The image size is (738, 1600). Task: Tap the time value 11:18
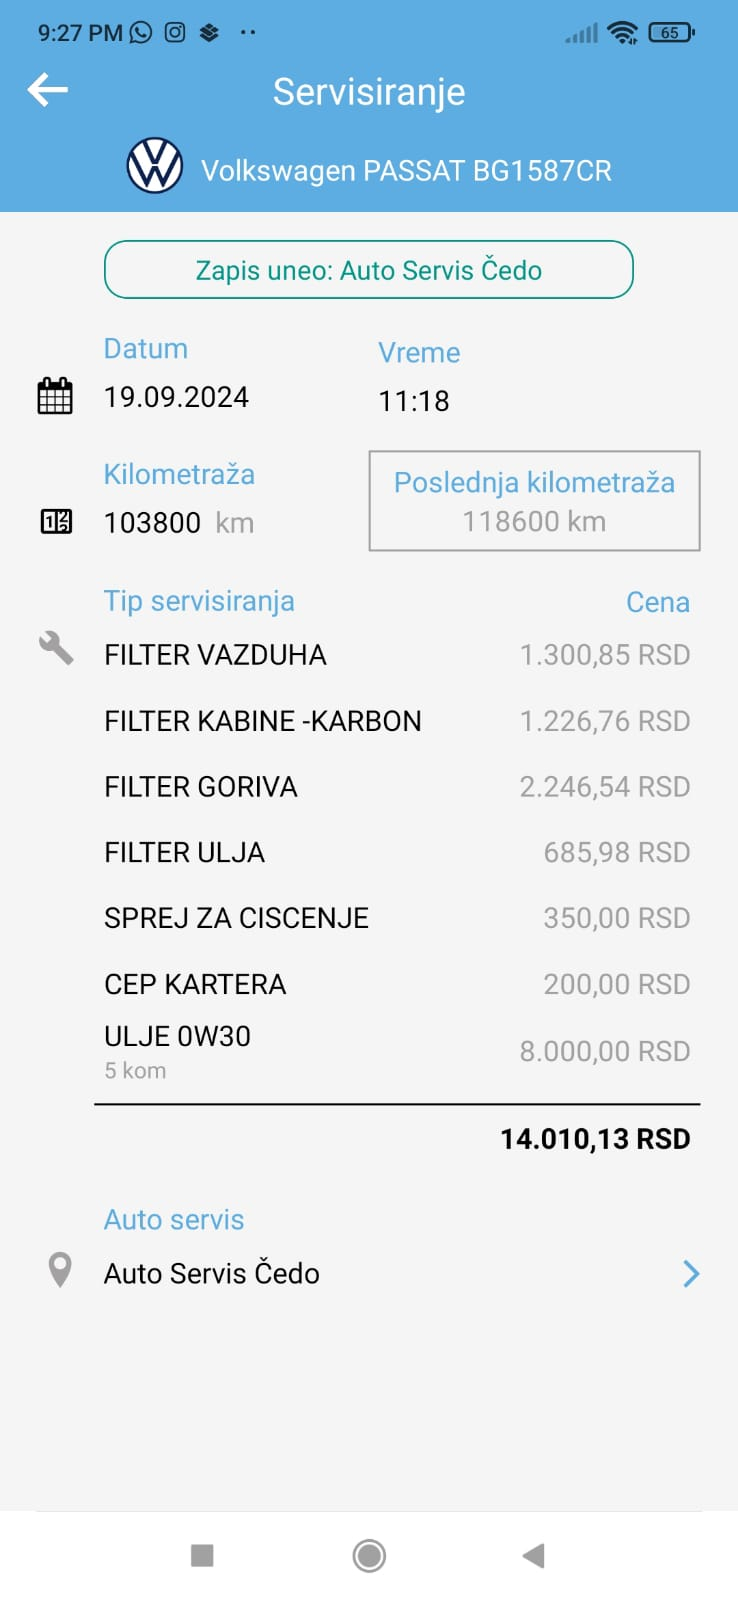point(414,401)
